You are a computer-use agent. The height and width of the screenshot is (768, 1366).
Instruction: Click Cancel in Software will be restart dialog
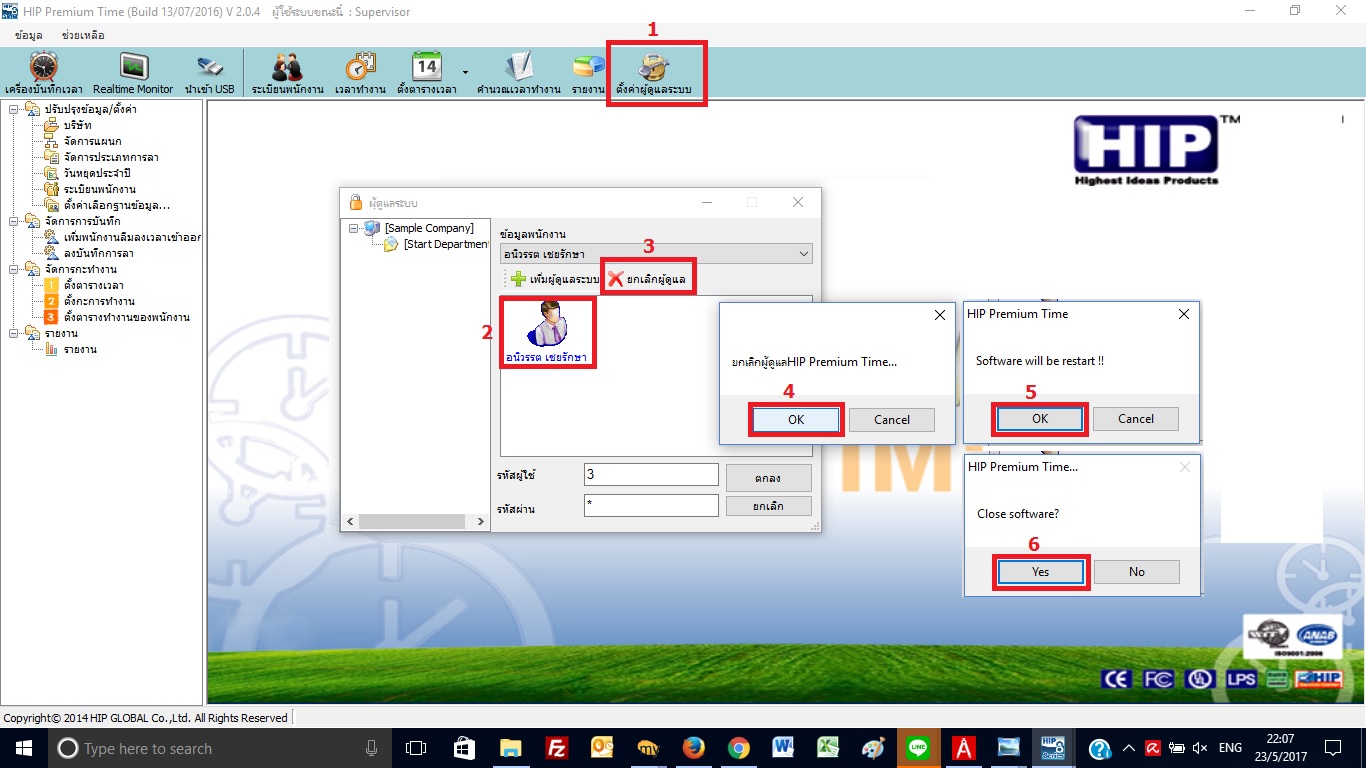point(1136,419)
